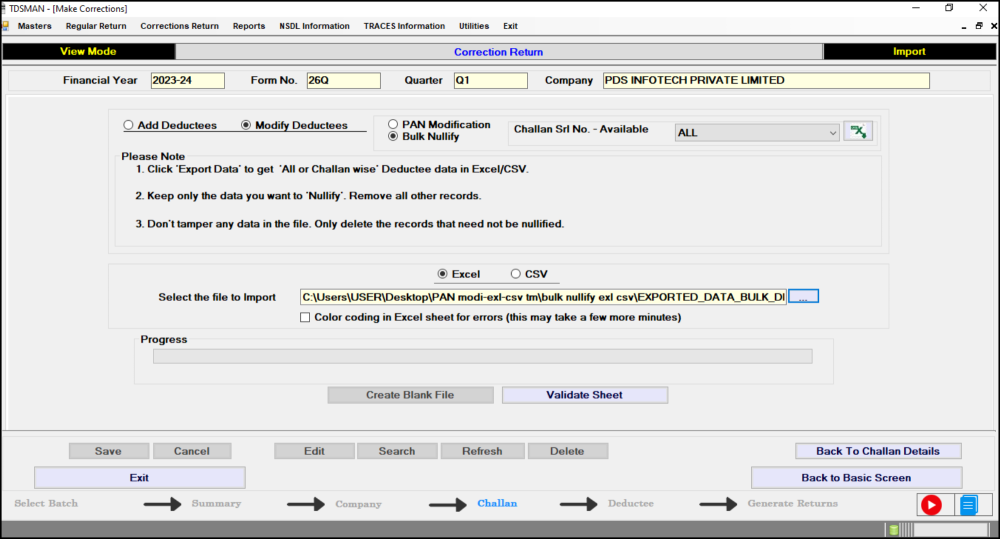
Task: Restore the inner Make Corrections window
Action: tap(979, 26)
